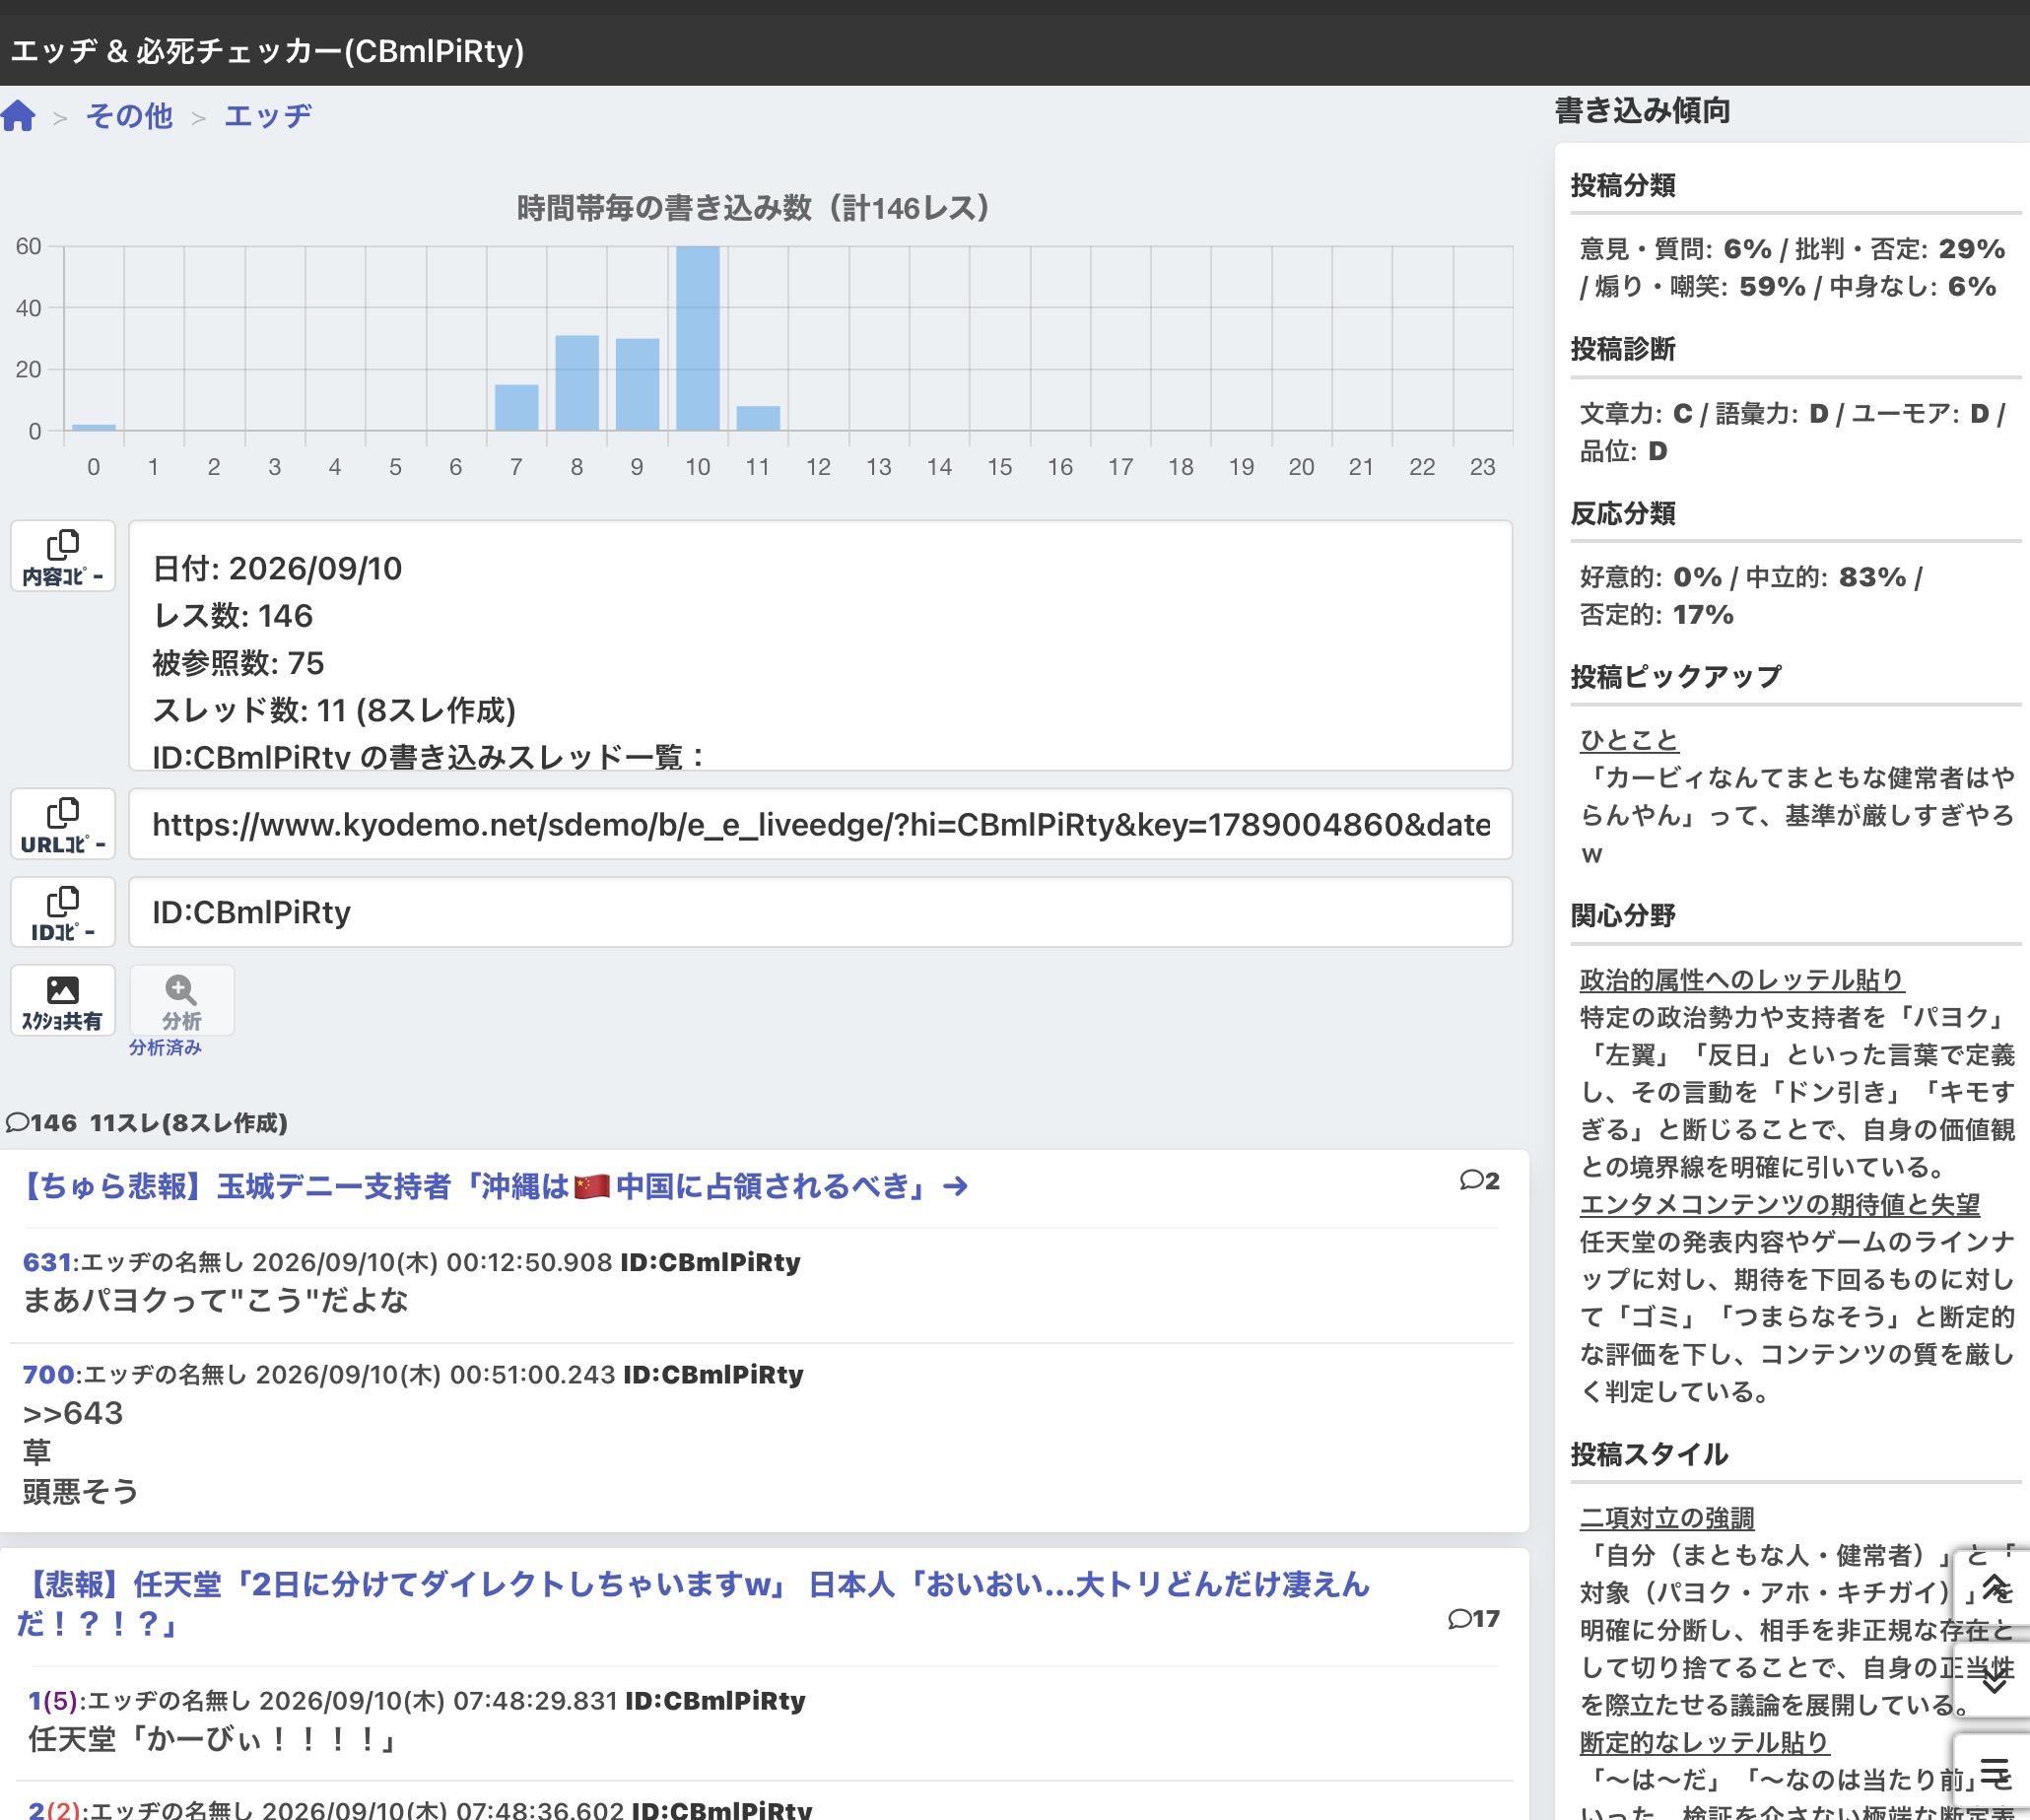Copy the URL with URLコピー button

[x=63, y=824]
